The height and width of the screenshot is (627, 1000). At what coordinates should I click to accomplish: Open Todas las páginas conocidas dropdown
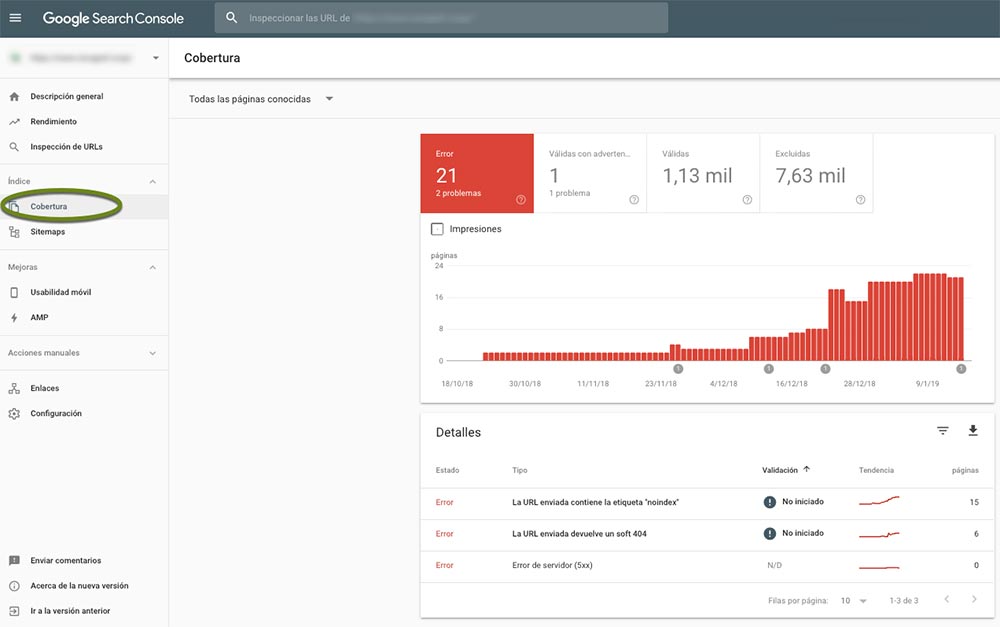(260, 99)
